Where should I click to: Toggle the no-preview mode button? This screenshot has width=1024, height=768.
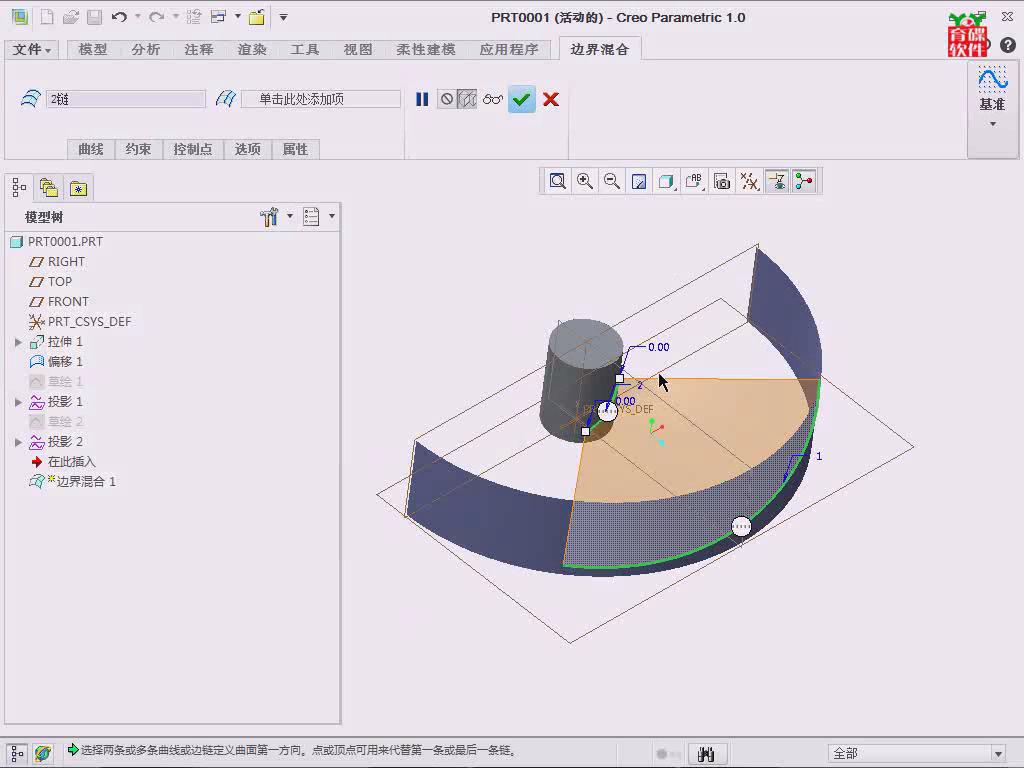pos(447,99)
